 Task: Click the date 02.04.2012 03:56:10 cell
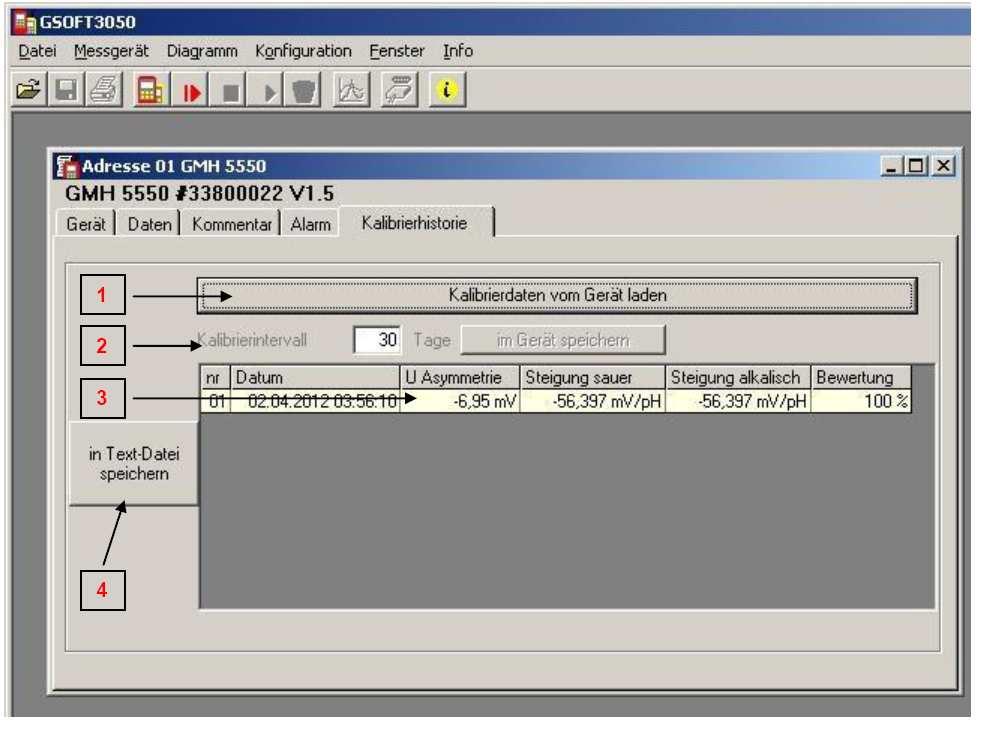(x=315, y=401)
